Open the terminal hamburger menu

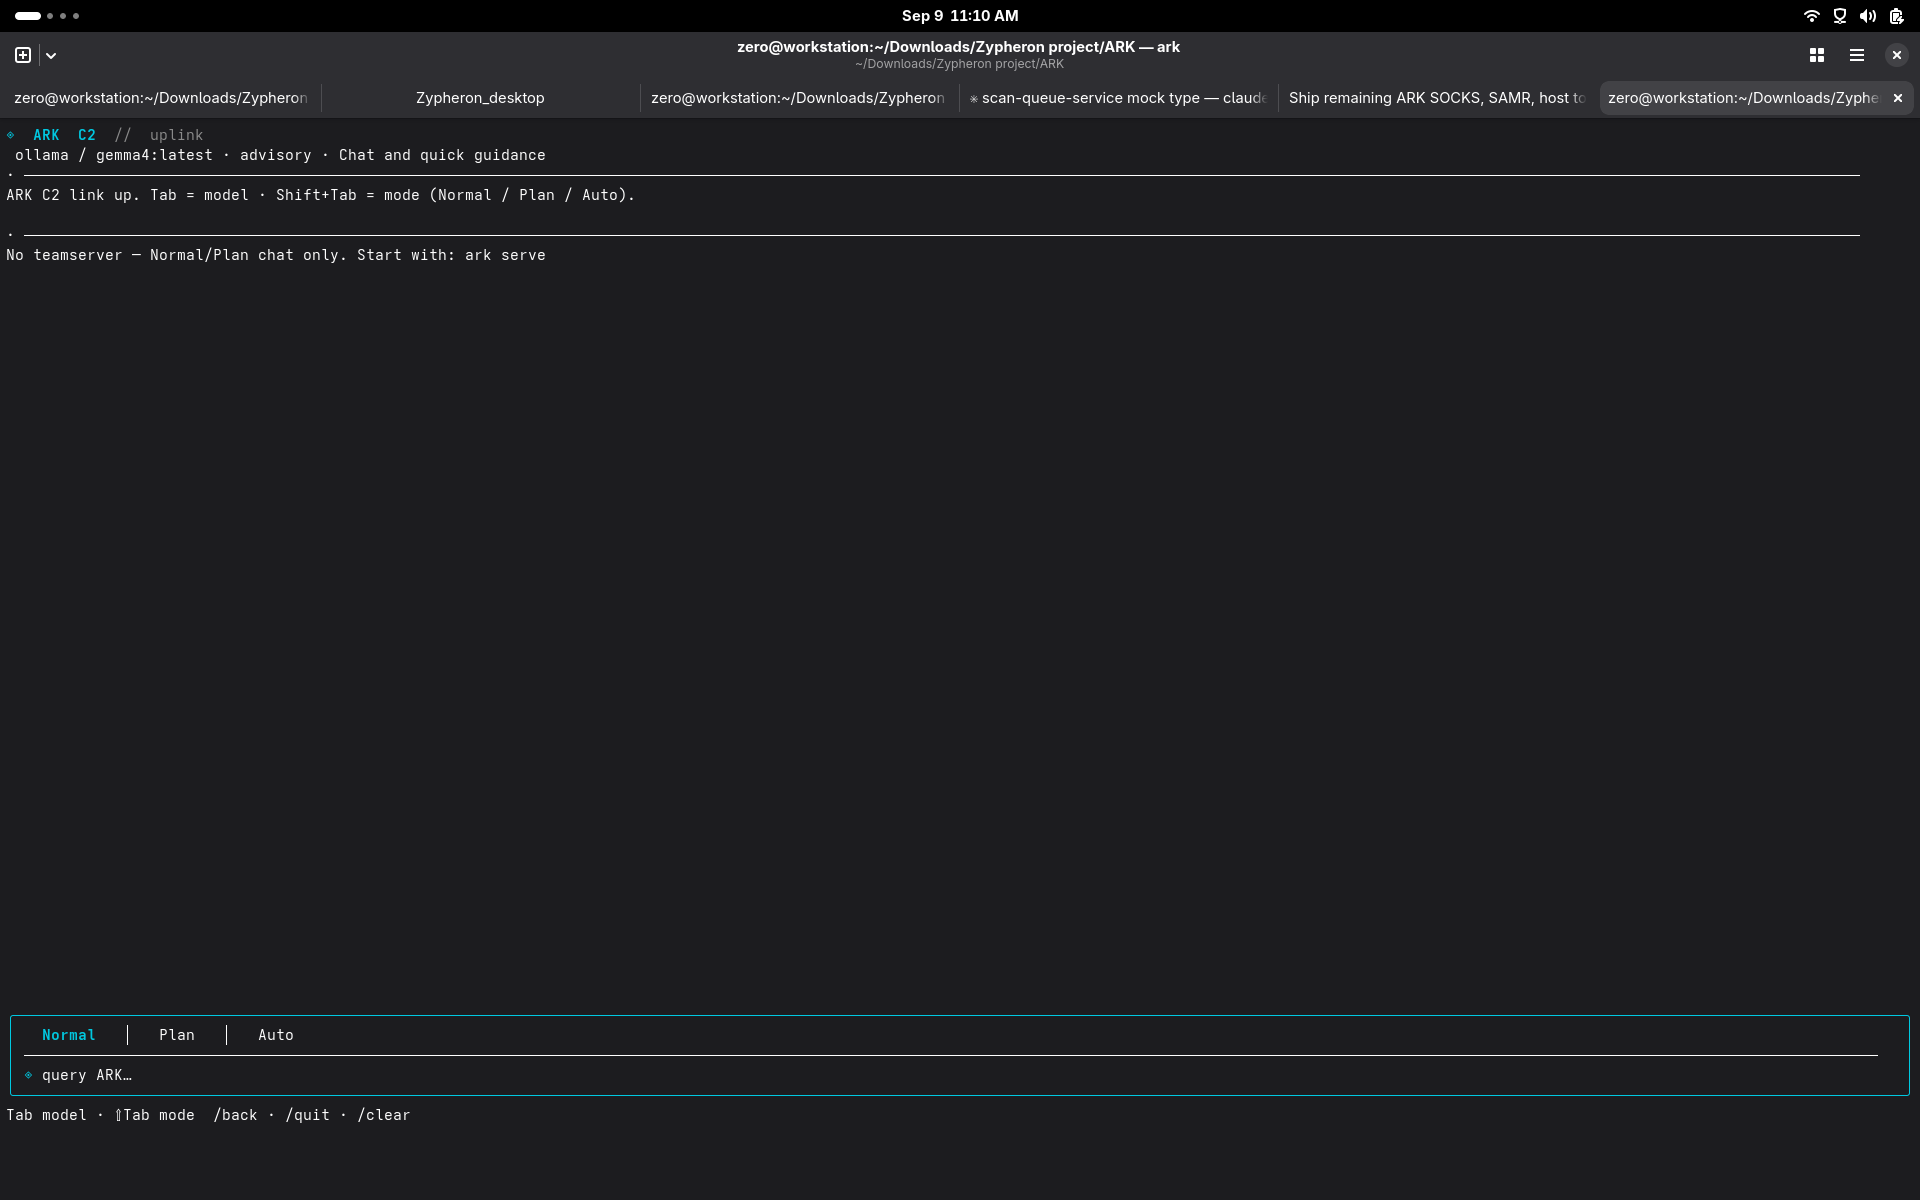pos(1857,55)
